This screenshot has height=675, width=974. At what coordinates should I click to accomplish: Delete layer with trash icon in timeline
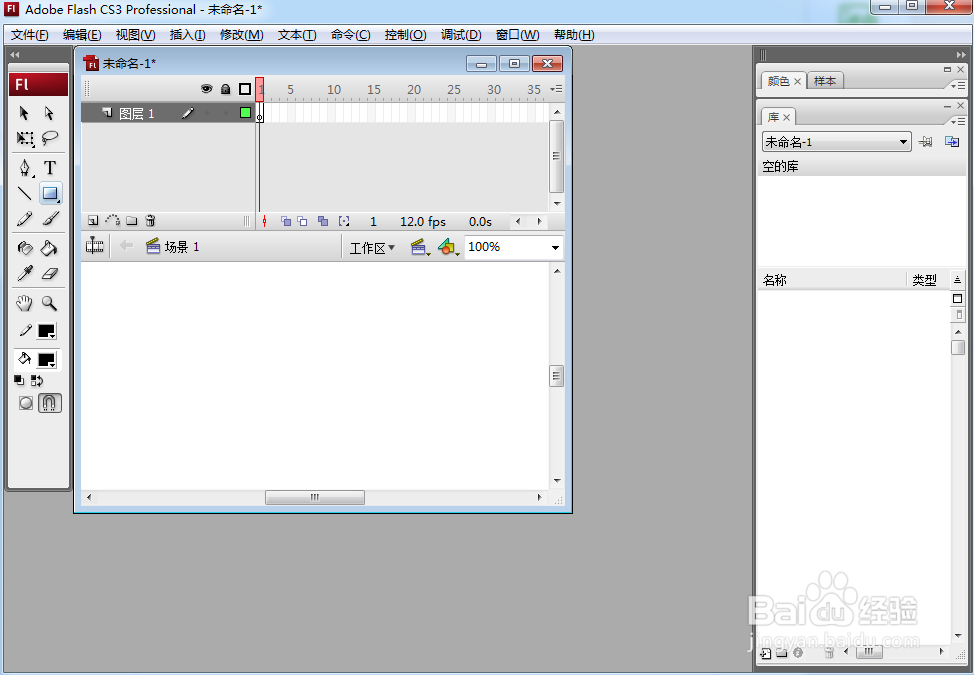click(x=150, y=220)
